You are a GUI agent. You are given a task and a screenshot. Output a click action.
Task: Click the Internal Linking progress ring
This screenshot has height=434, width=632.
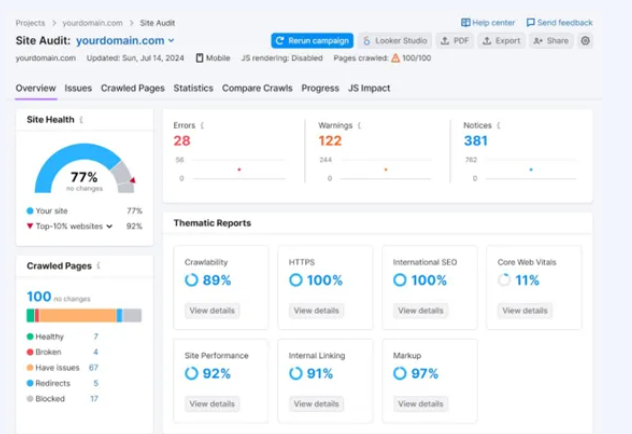point(296,374)
